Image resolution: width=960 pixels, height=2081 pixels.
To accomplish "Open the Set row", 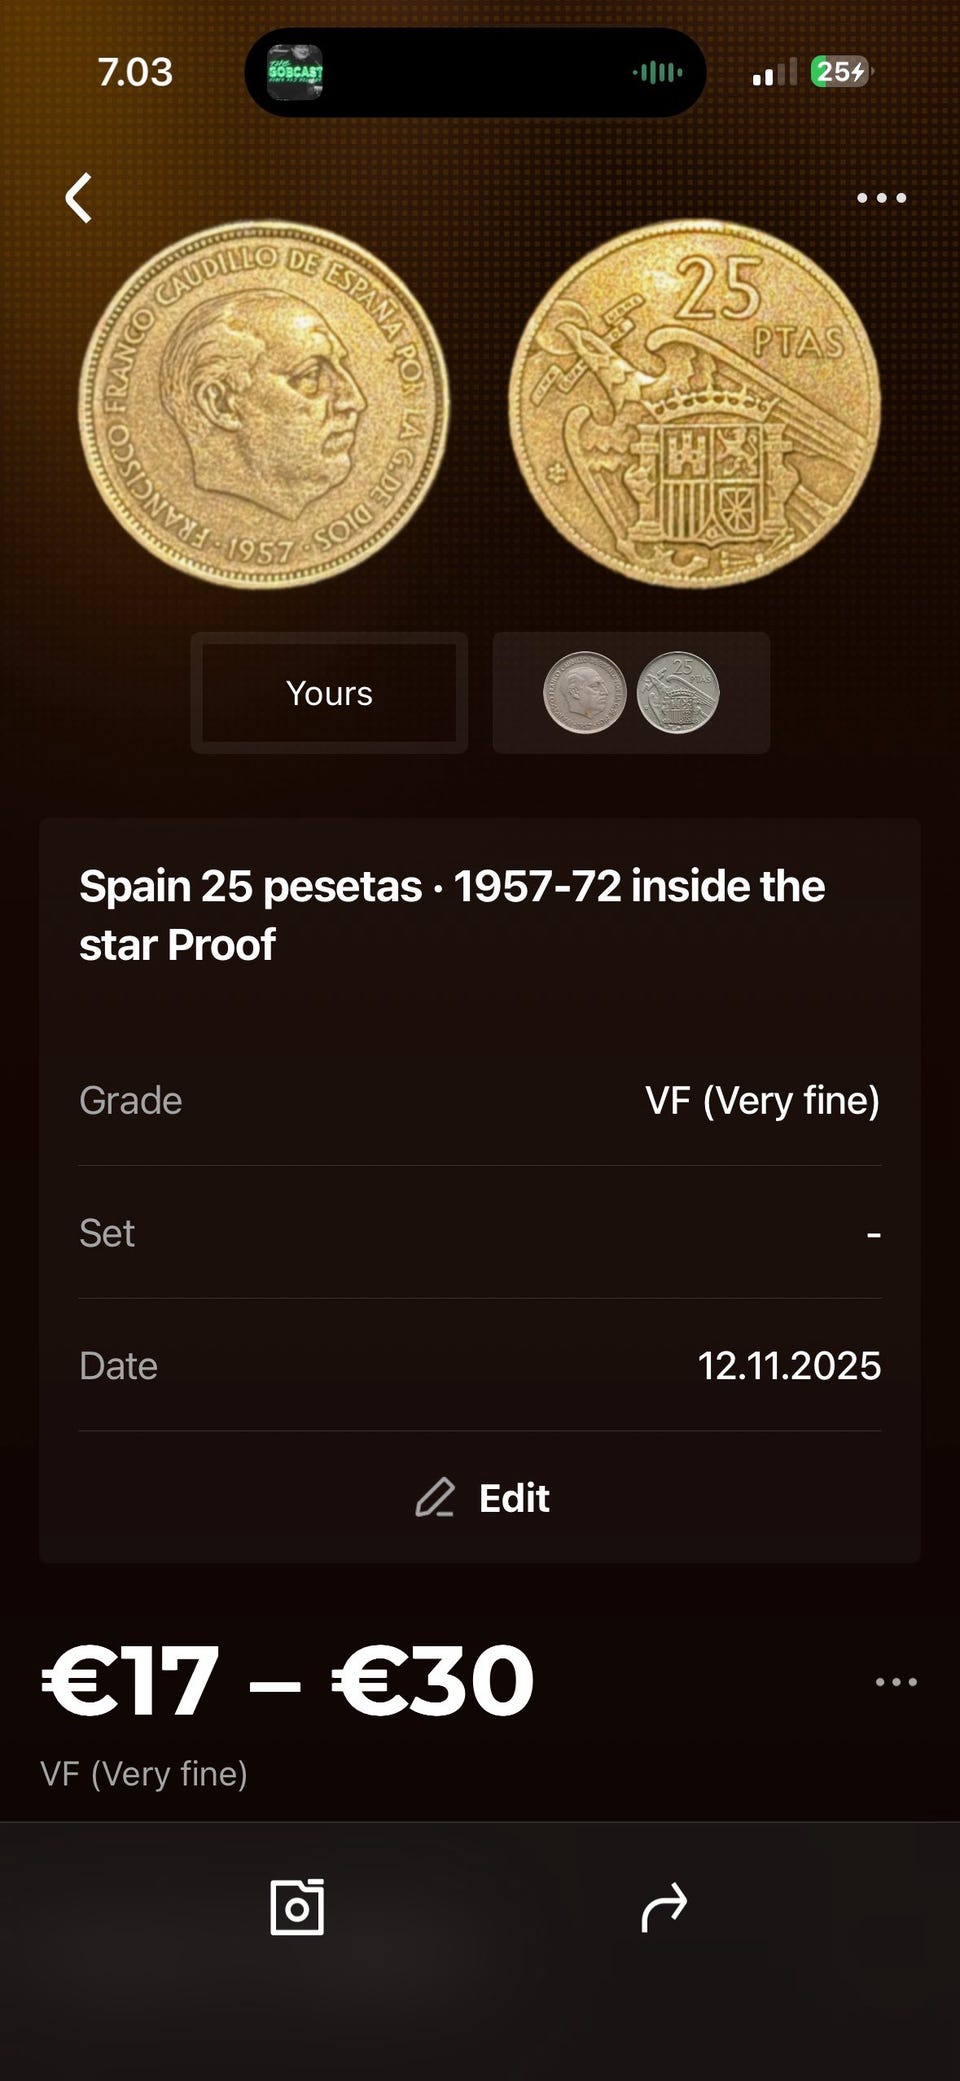I will [x=480, y=1233].
